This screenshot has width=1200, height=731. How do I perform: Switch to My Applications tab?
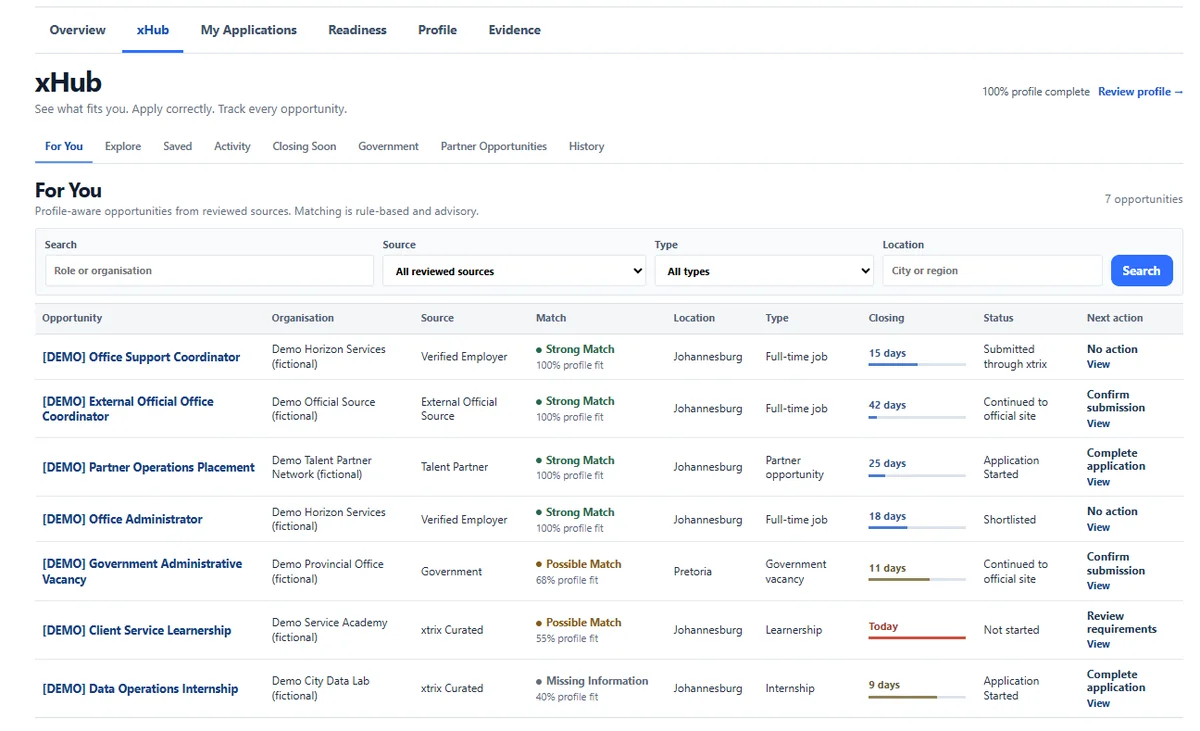pos(248,30)
